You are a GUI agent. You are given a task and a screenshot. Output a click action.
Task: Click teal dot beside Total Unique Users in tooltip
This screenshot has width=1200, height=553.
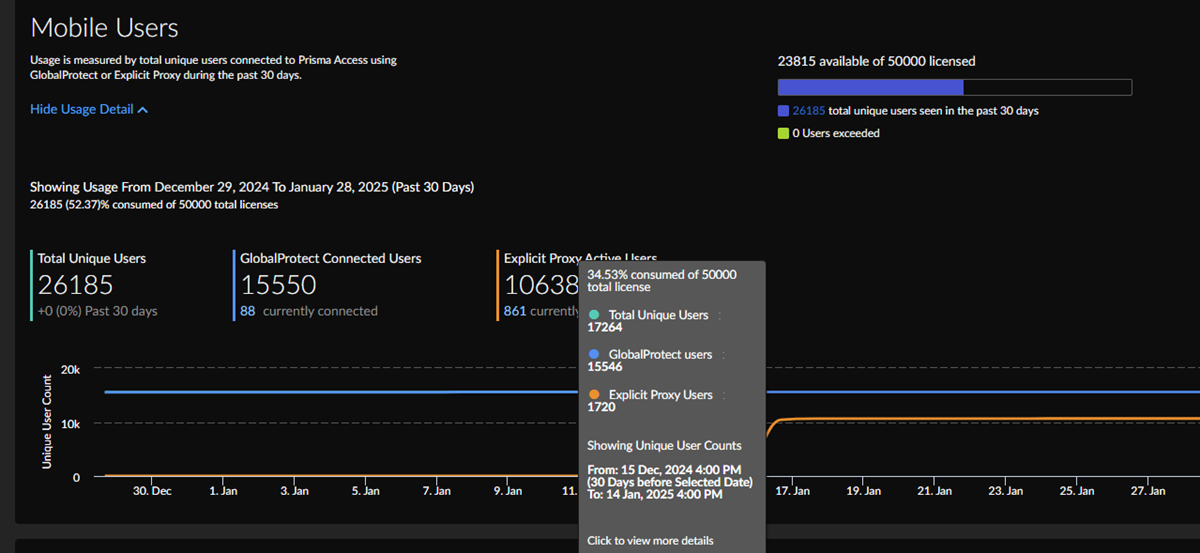pos(594,315)
